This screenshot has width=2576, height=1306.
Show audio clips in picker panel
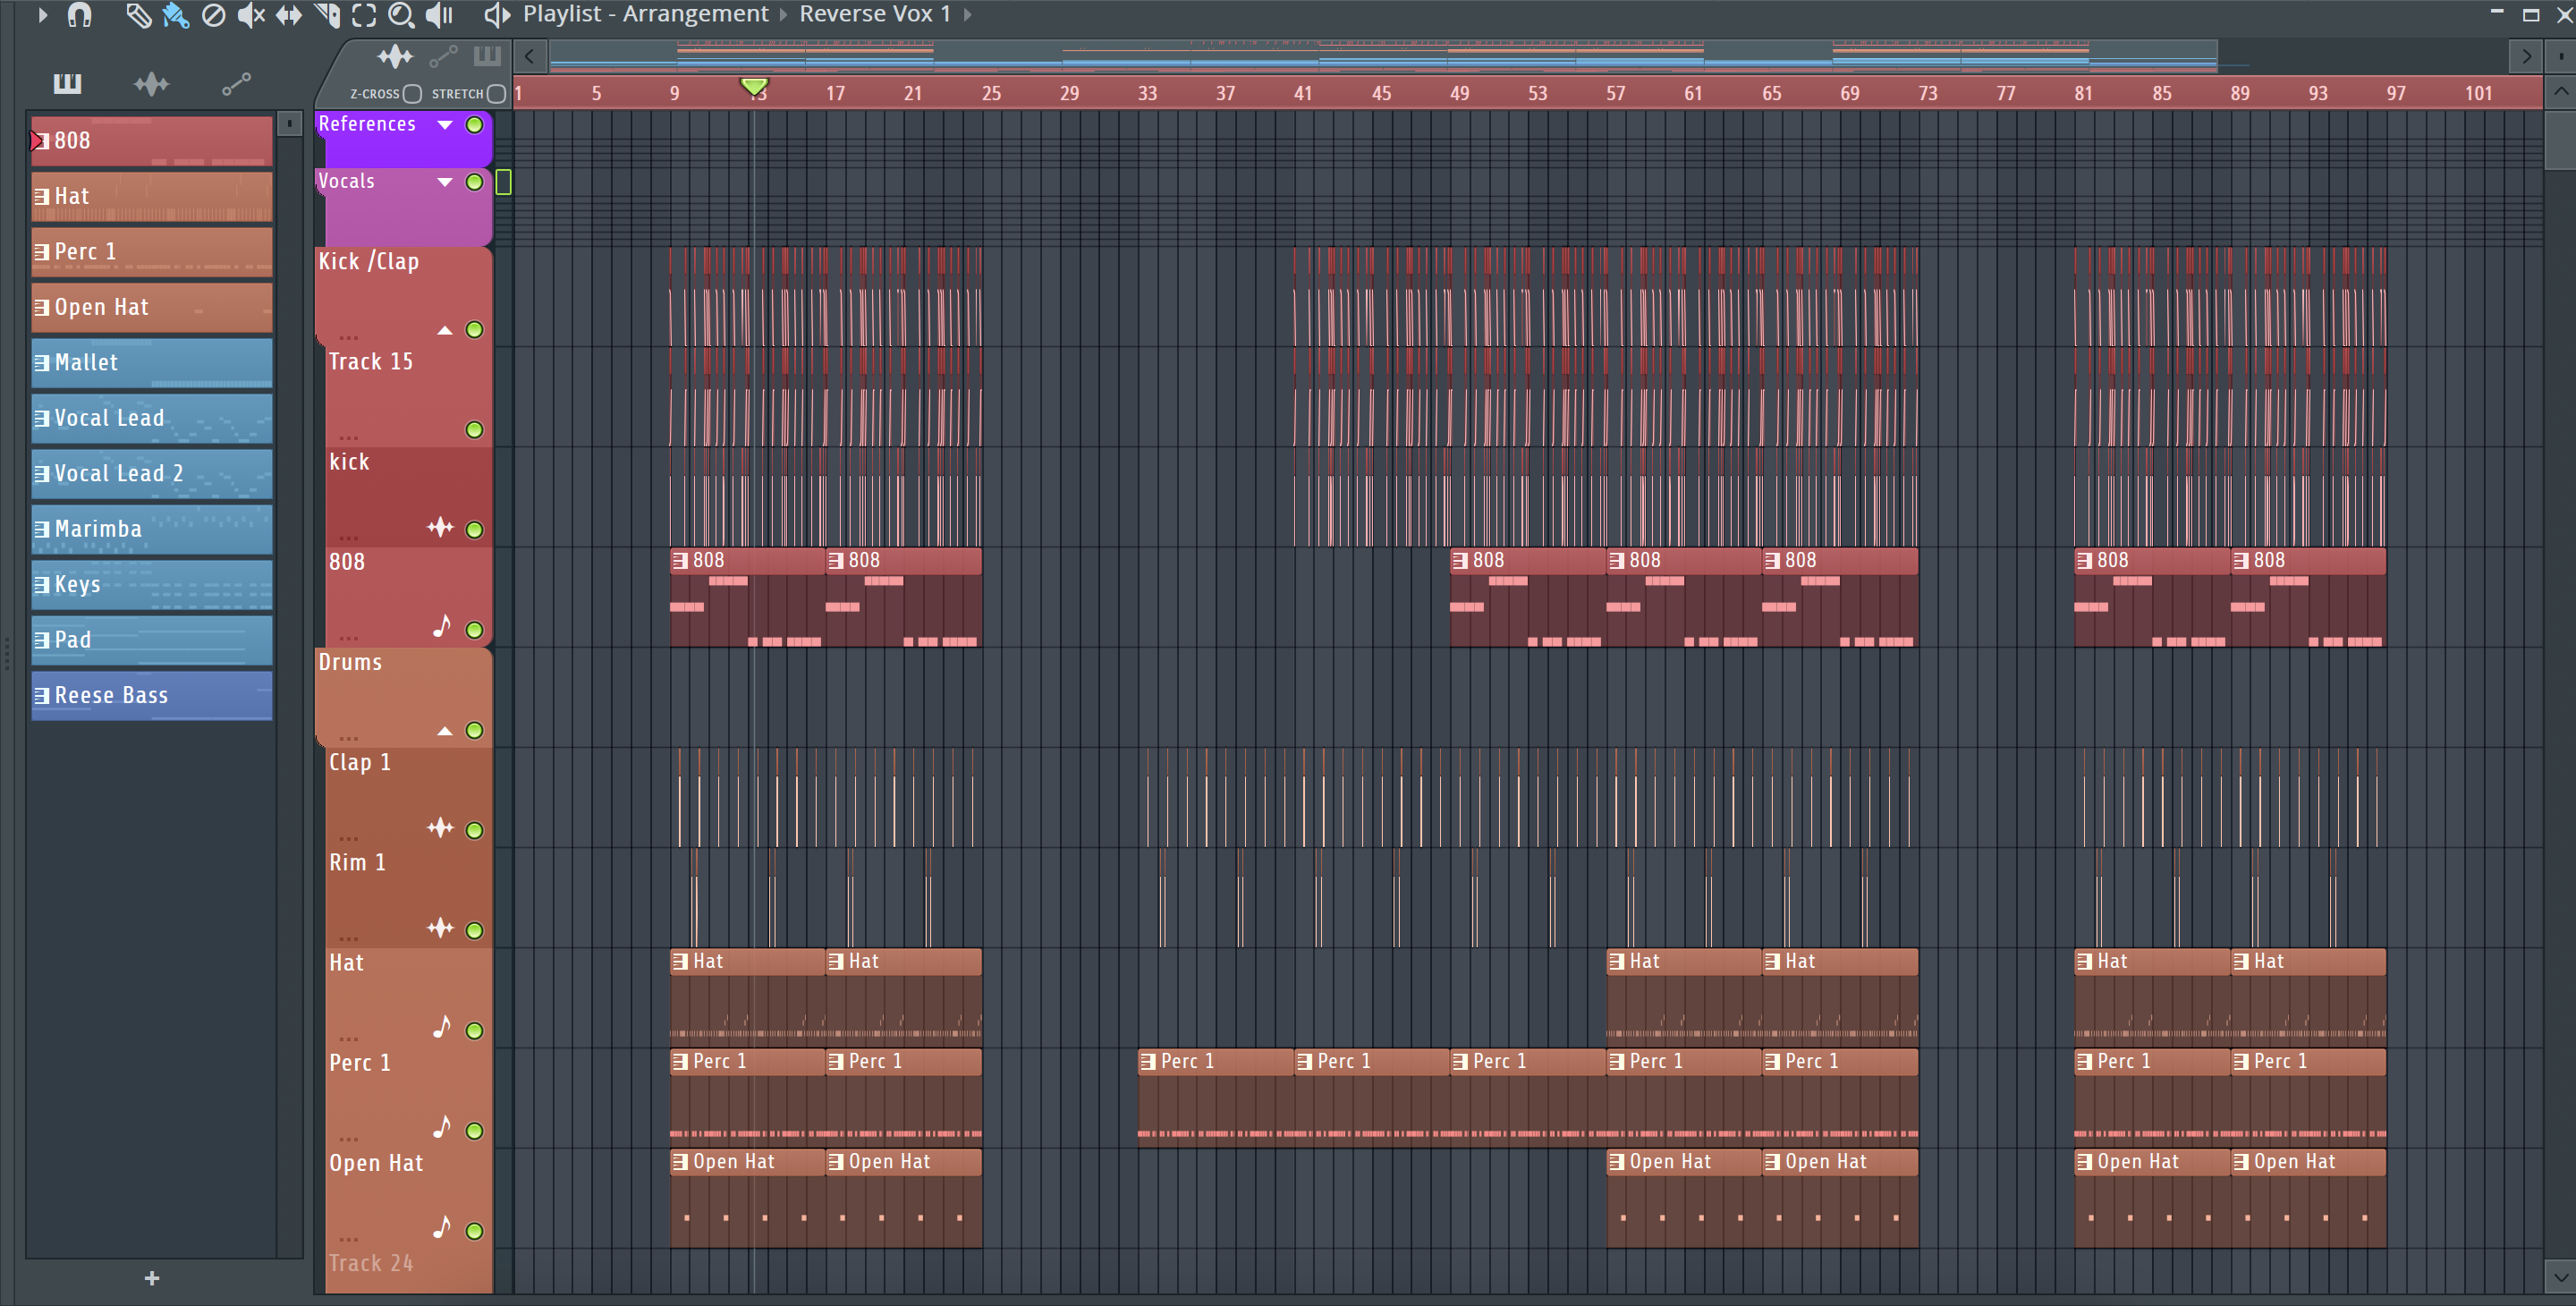151,84
